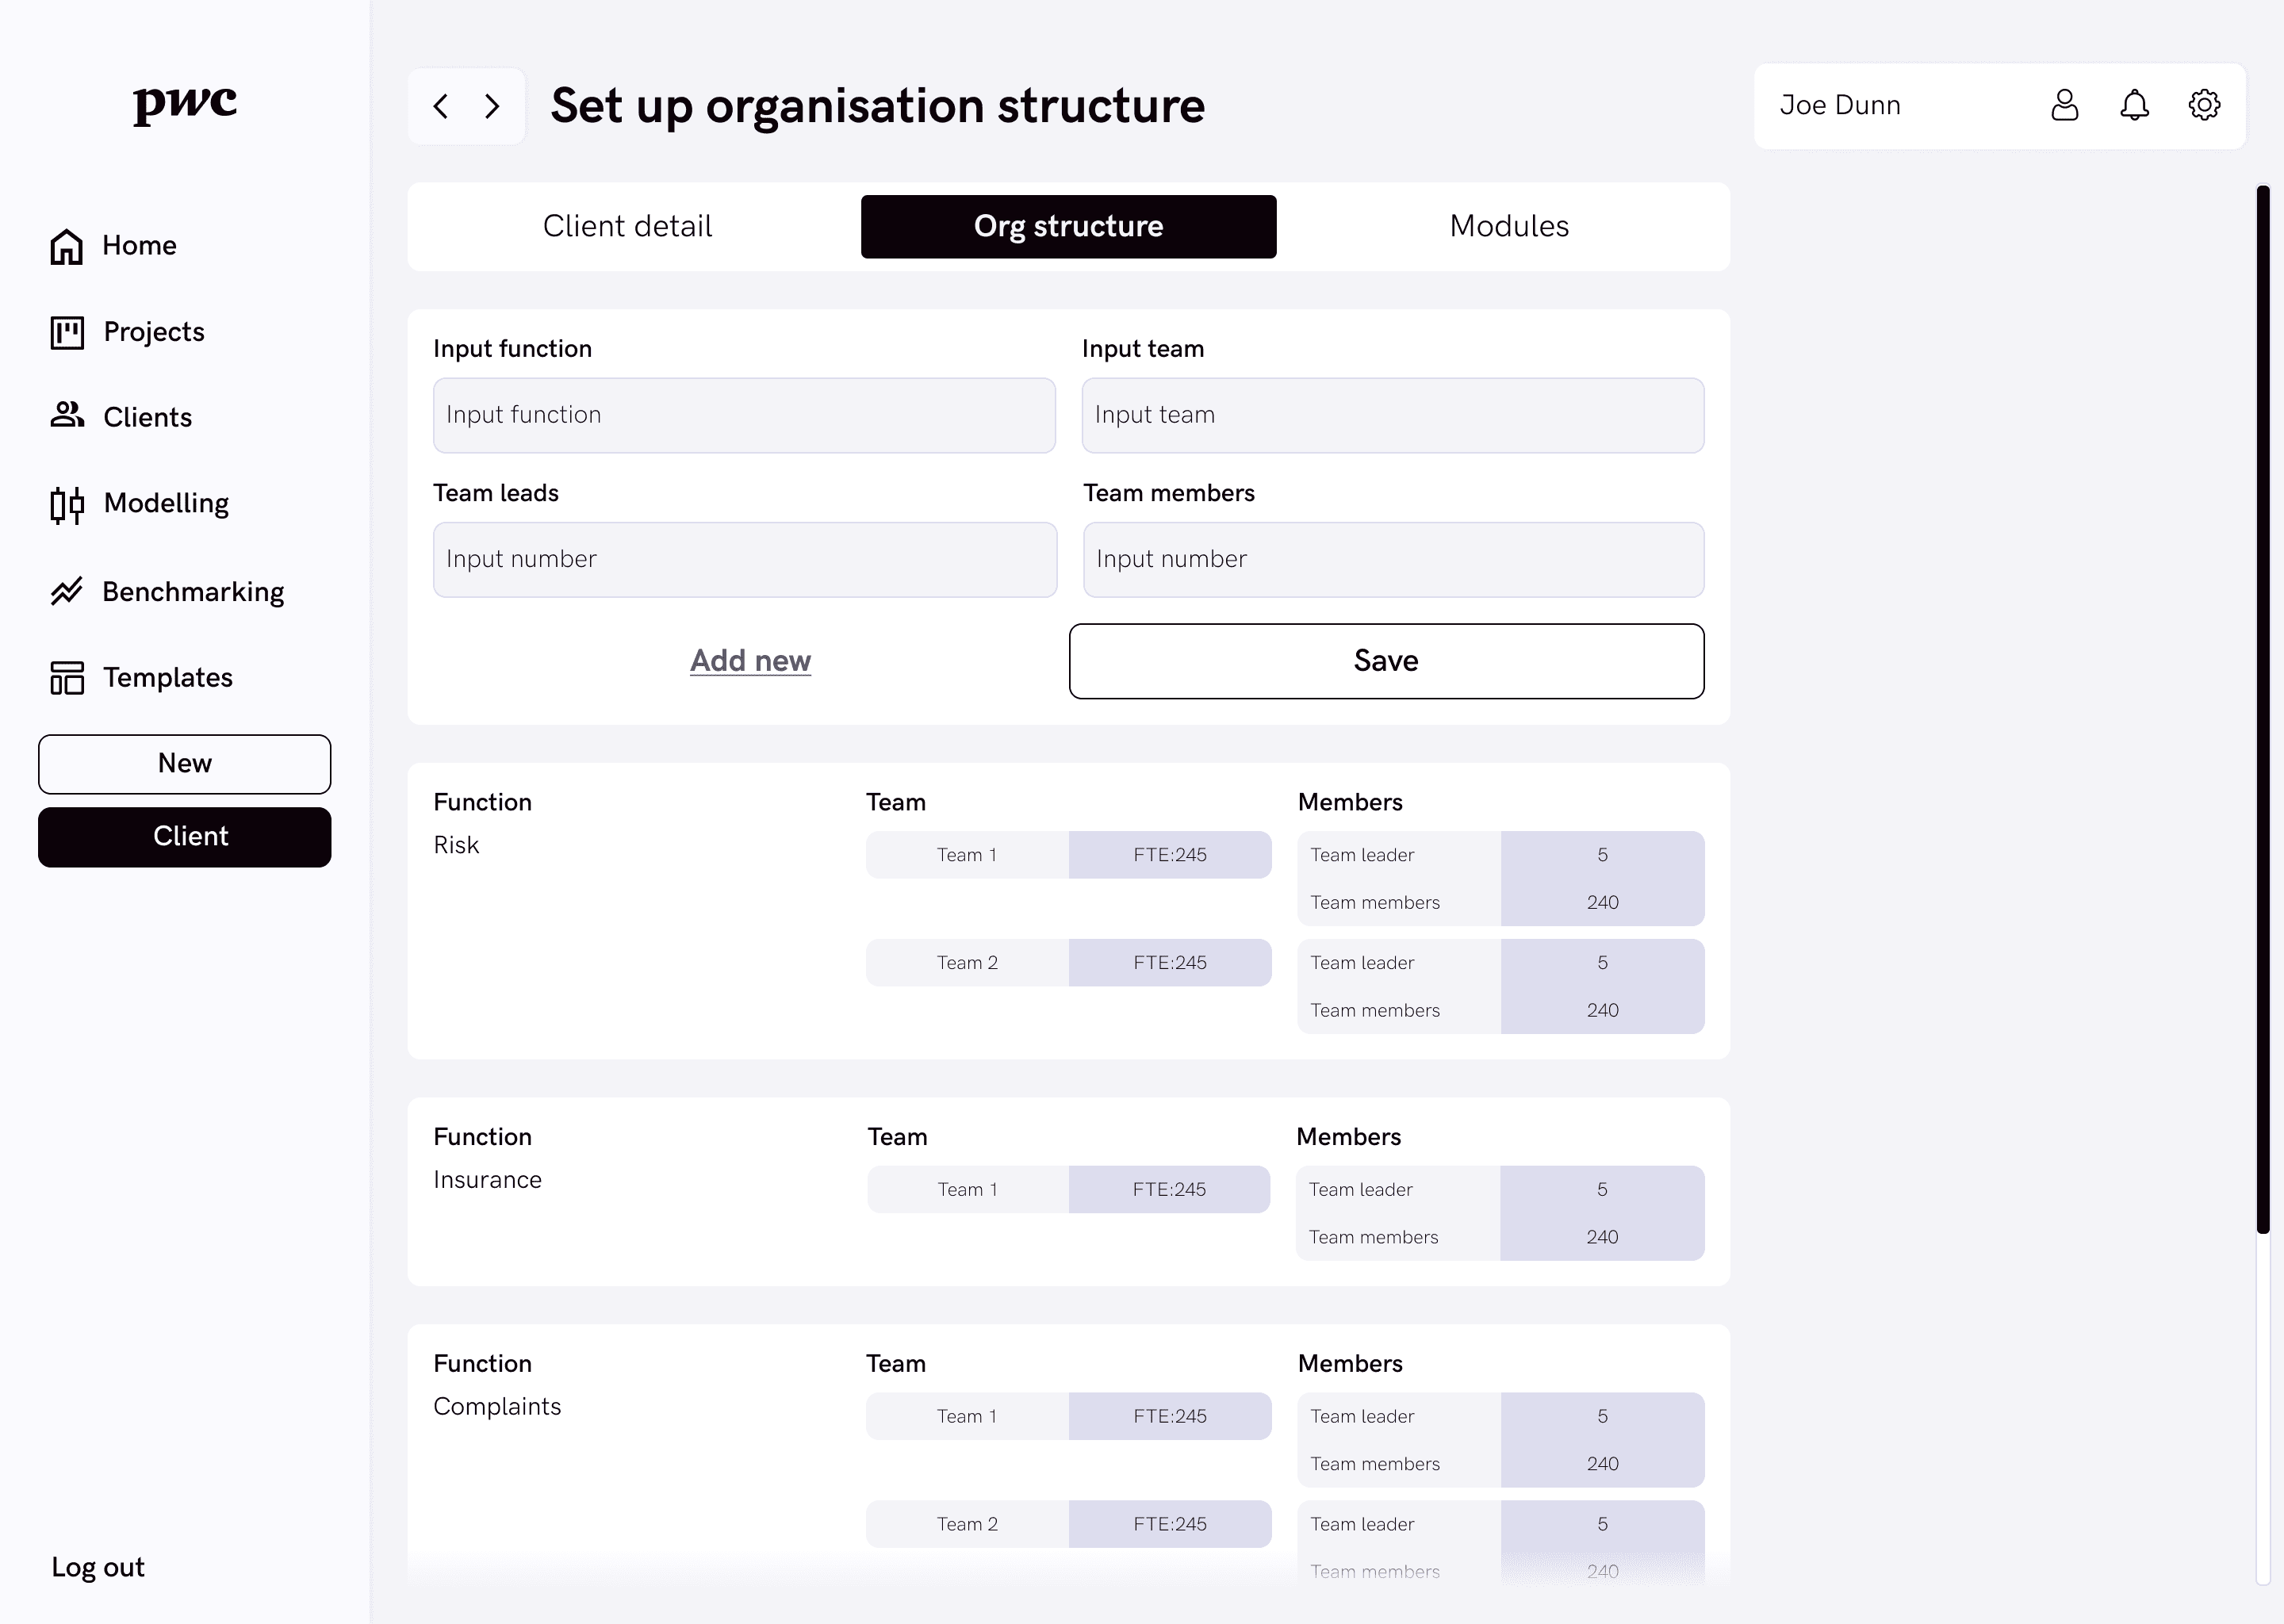
Task: Click the PwC logo
Action: coord(185,103)
